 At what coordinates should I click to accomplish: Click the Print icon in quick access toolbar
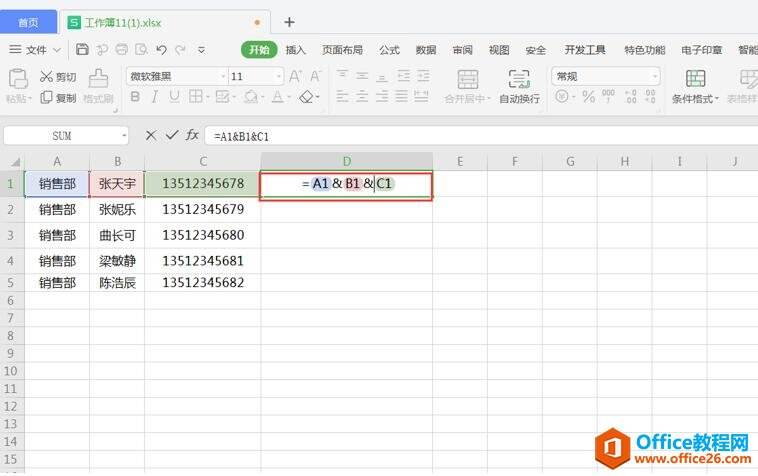point(122,49)
